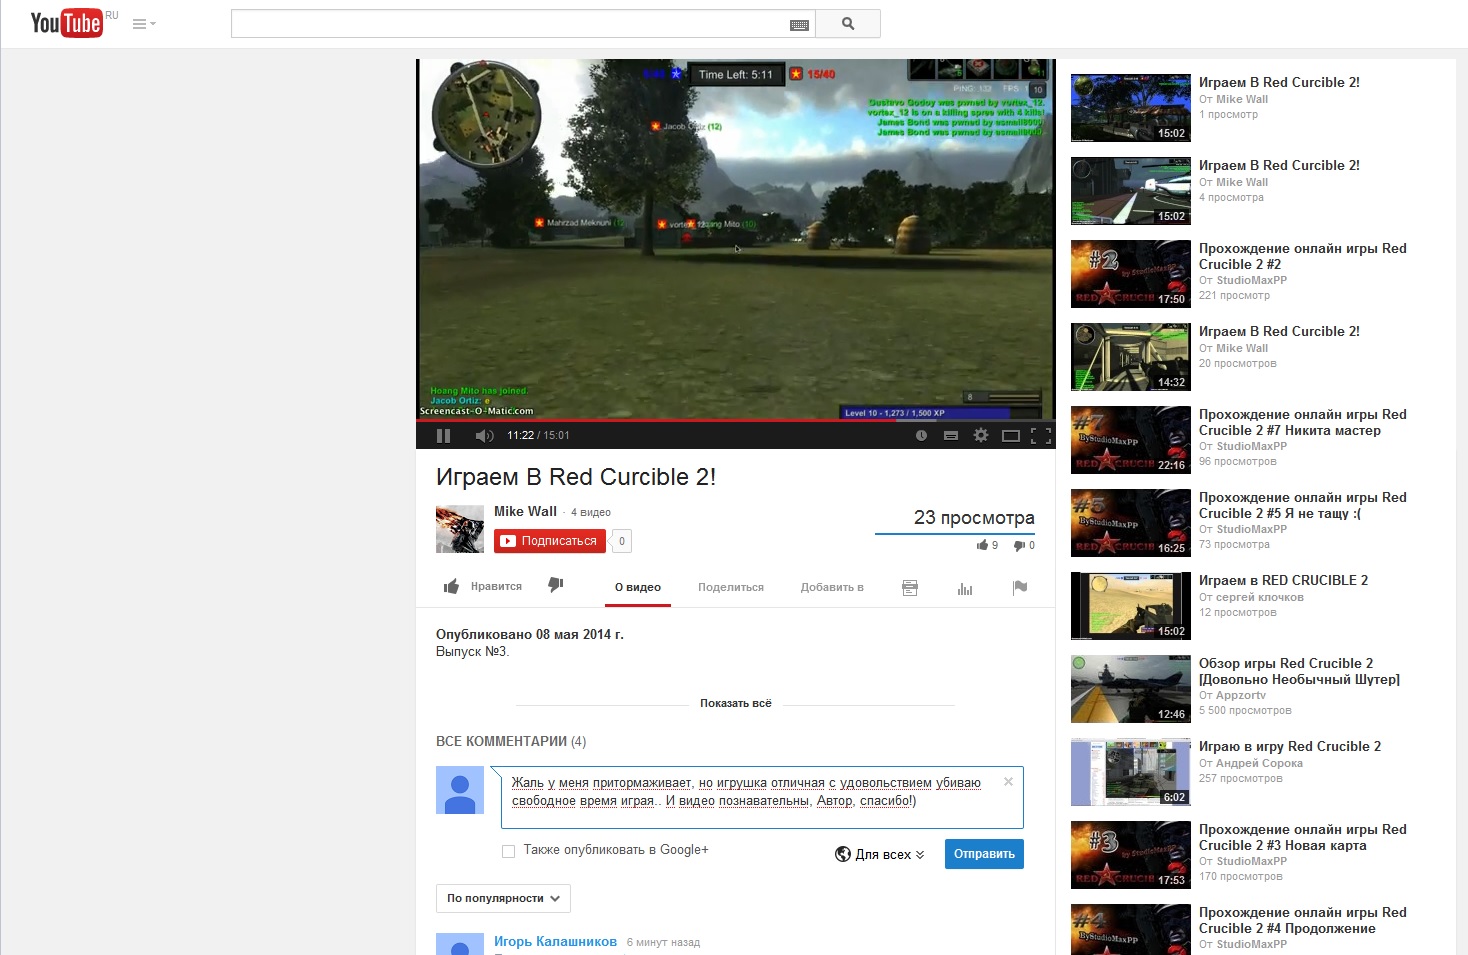
Task: Open the statistics bar chart icon
Action: coord(965,588)
